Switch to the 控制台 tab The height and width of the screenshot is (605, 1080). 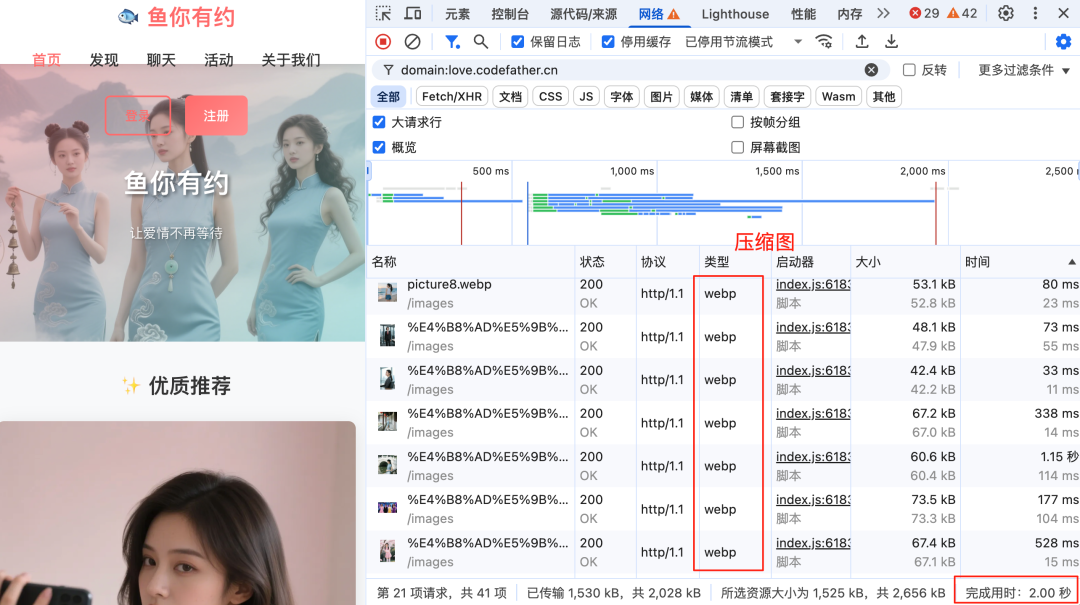510,13
